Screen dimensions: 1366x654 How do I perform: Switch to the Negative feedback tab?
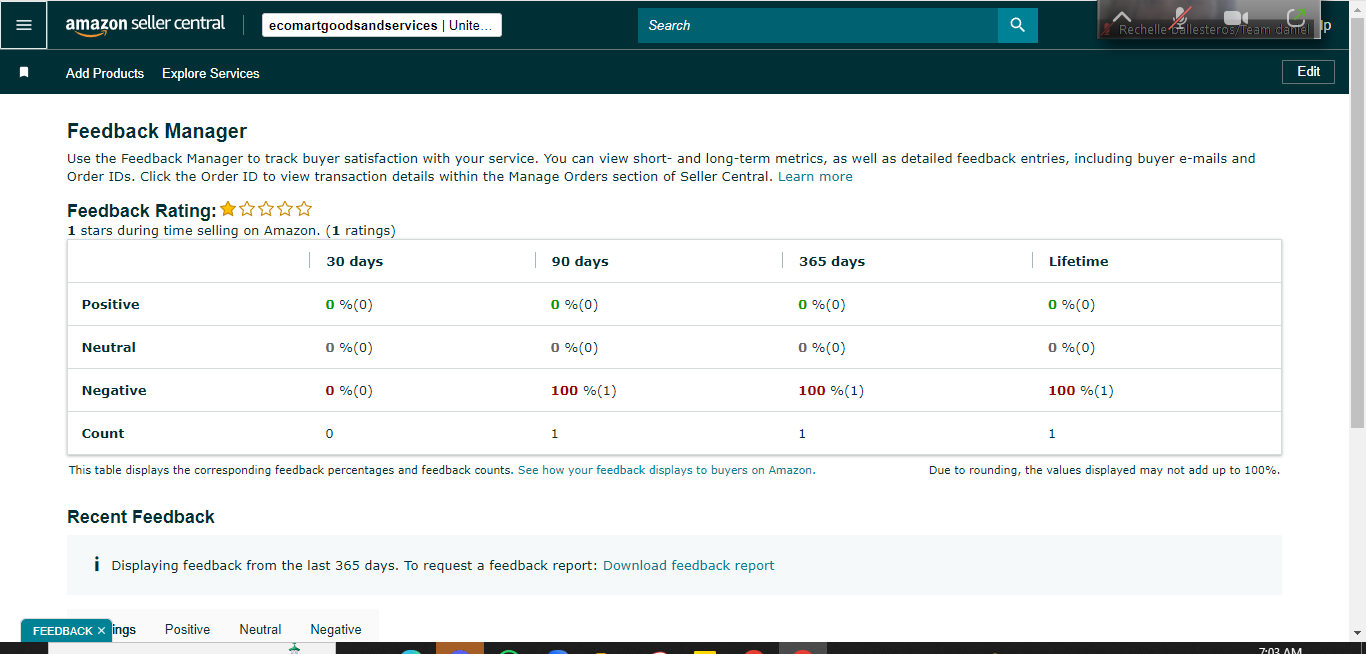point(336,629)
